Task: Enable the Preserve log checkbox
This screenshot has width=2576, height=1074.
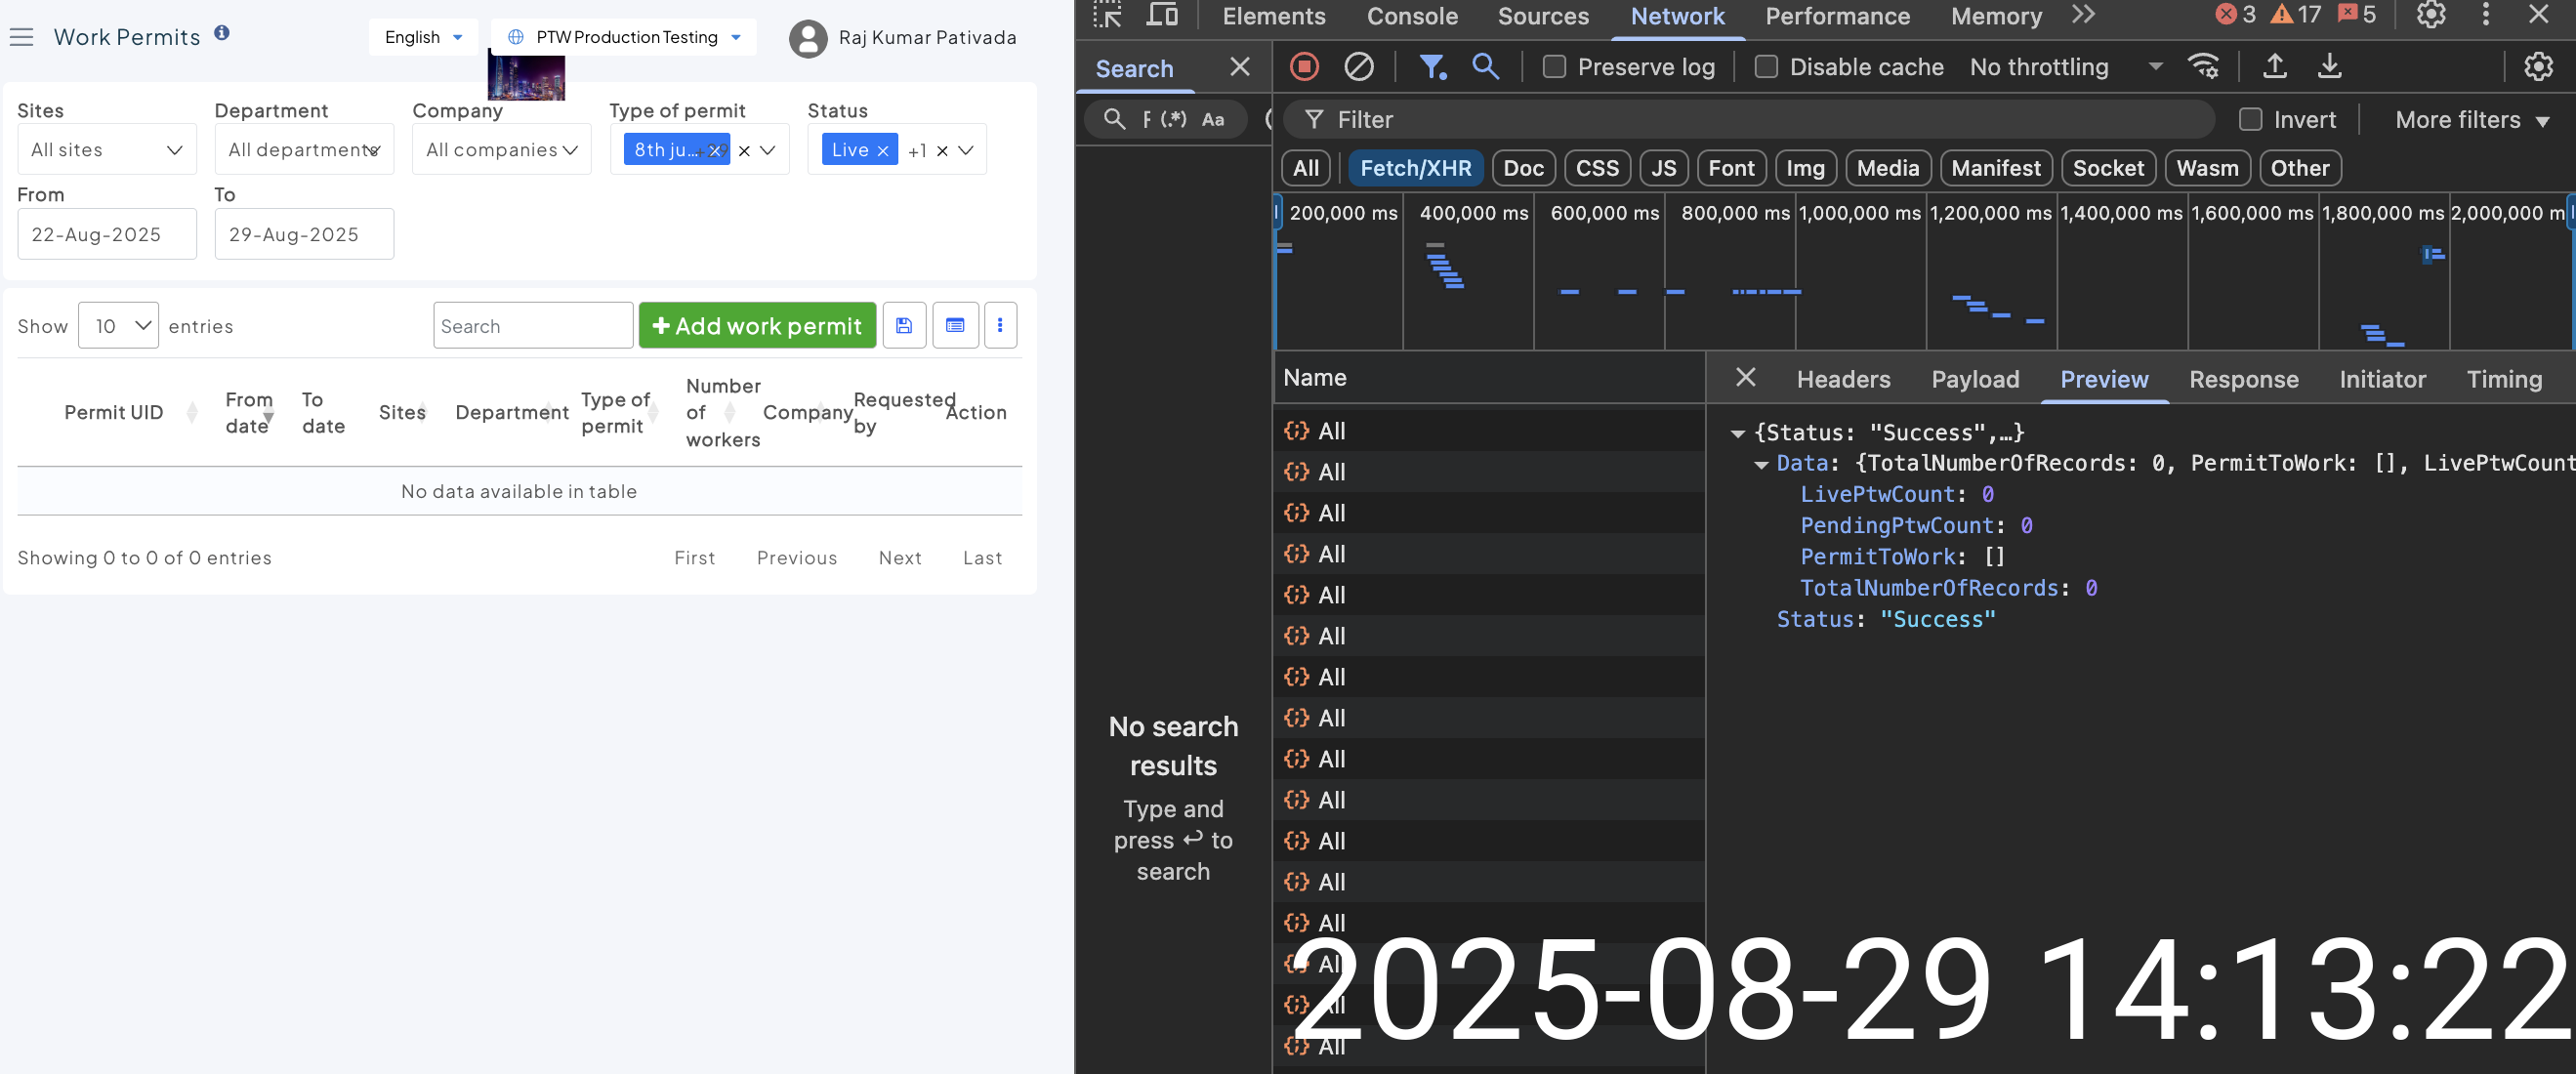Action: coord(1554,67)
